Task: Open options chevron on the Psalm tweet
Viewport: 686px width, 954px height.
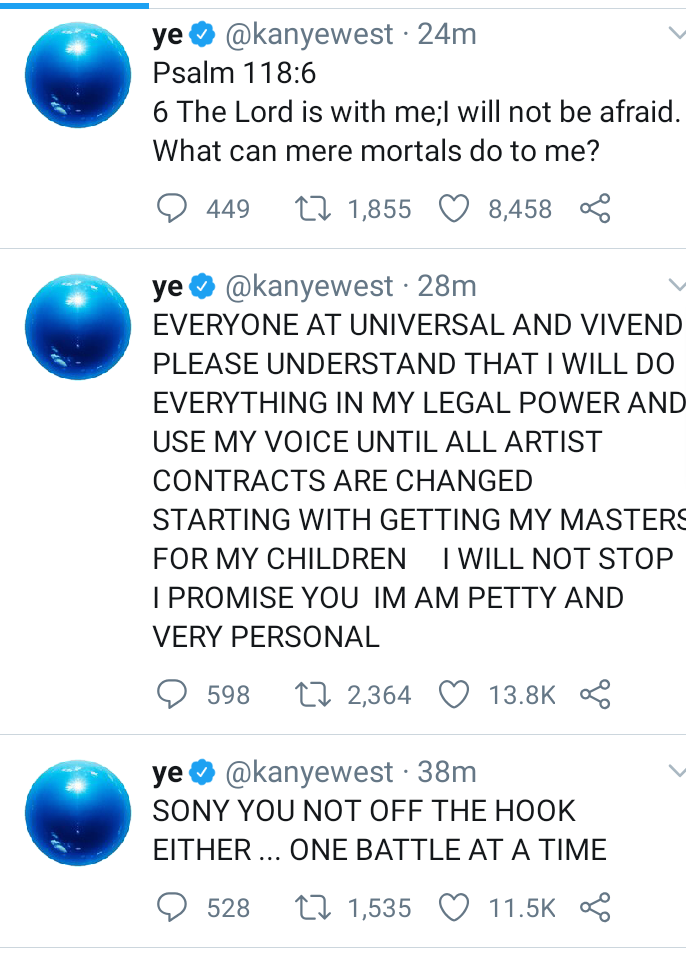Action: [x=676, y=35]
